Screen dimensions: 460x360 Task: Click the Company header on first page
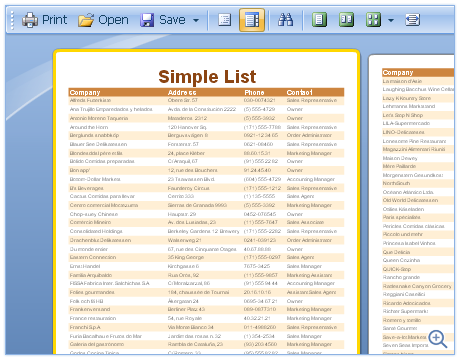point(85,92)
